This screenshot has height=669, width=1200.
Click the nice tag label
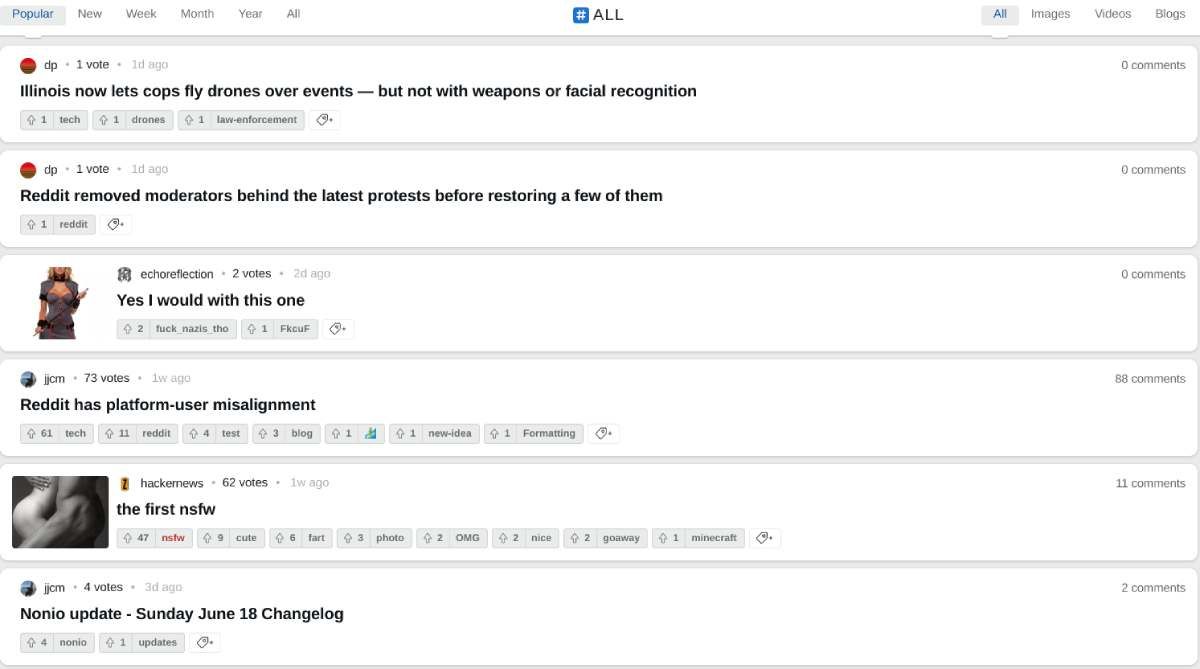(541, 538)
